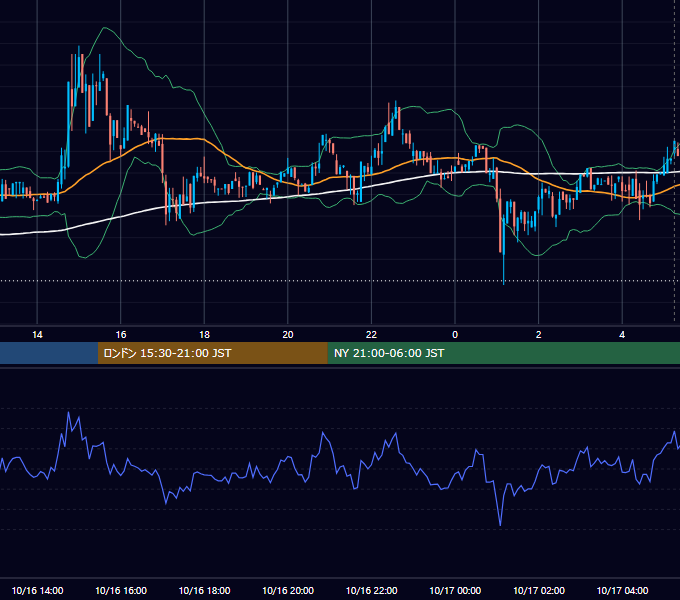Click hour label 22 on price chart axis
Viewport: 680px width, 600px height.
371,335
